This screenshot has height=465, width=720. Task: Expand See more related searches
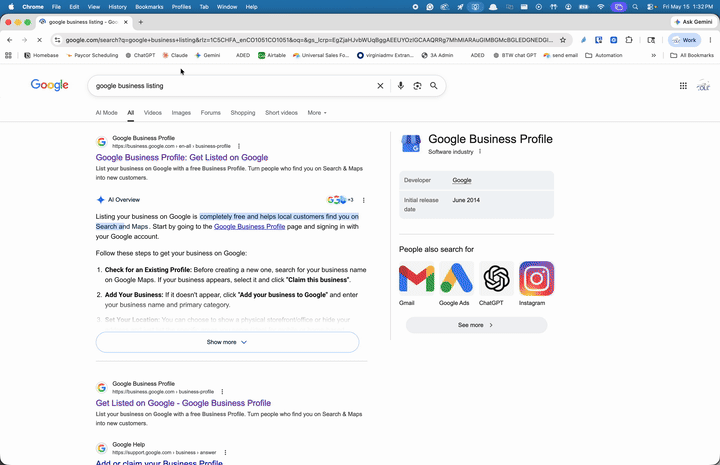point(476,325)
